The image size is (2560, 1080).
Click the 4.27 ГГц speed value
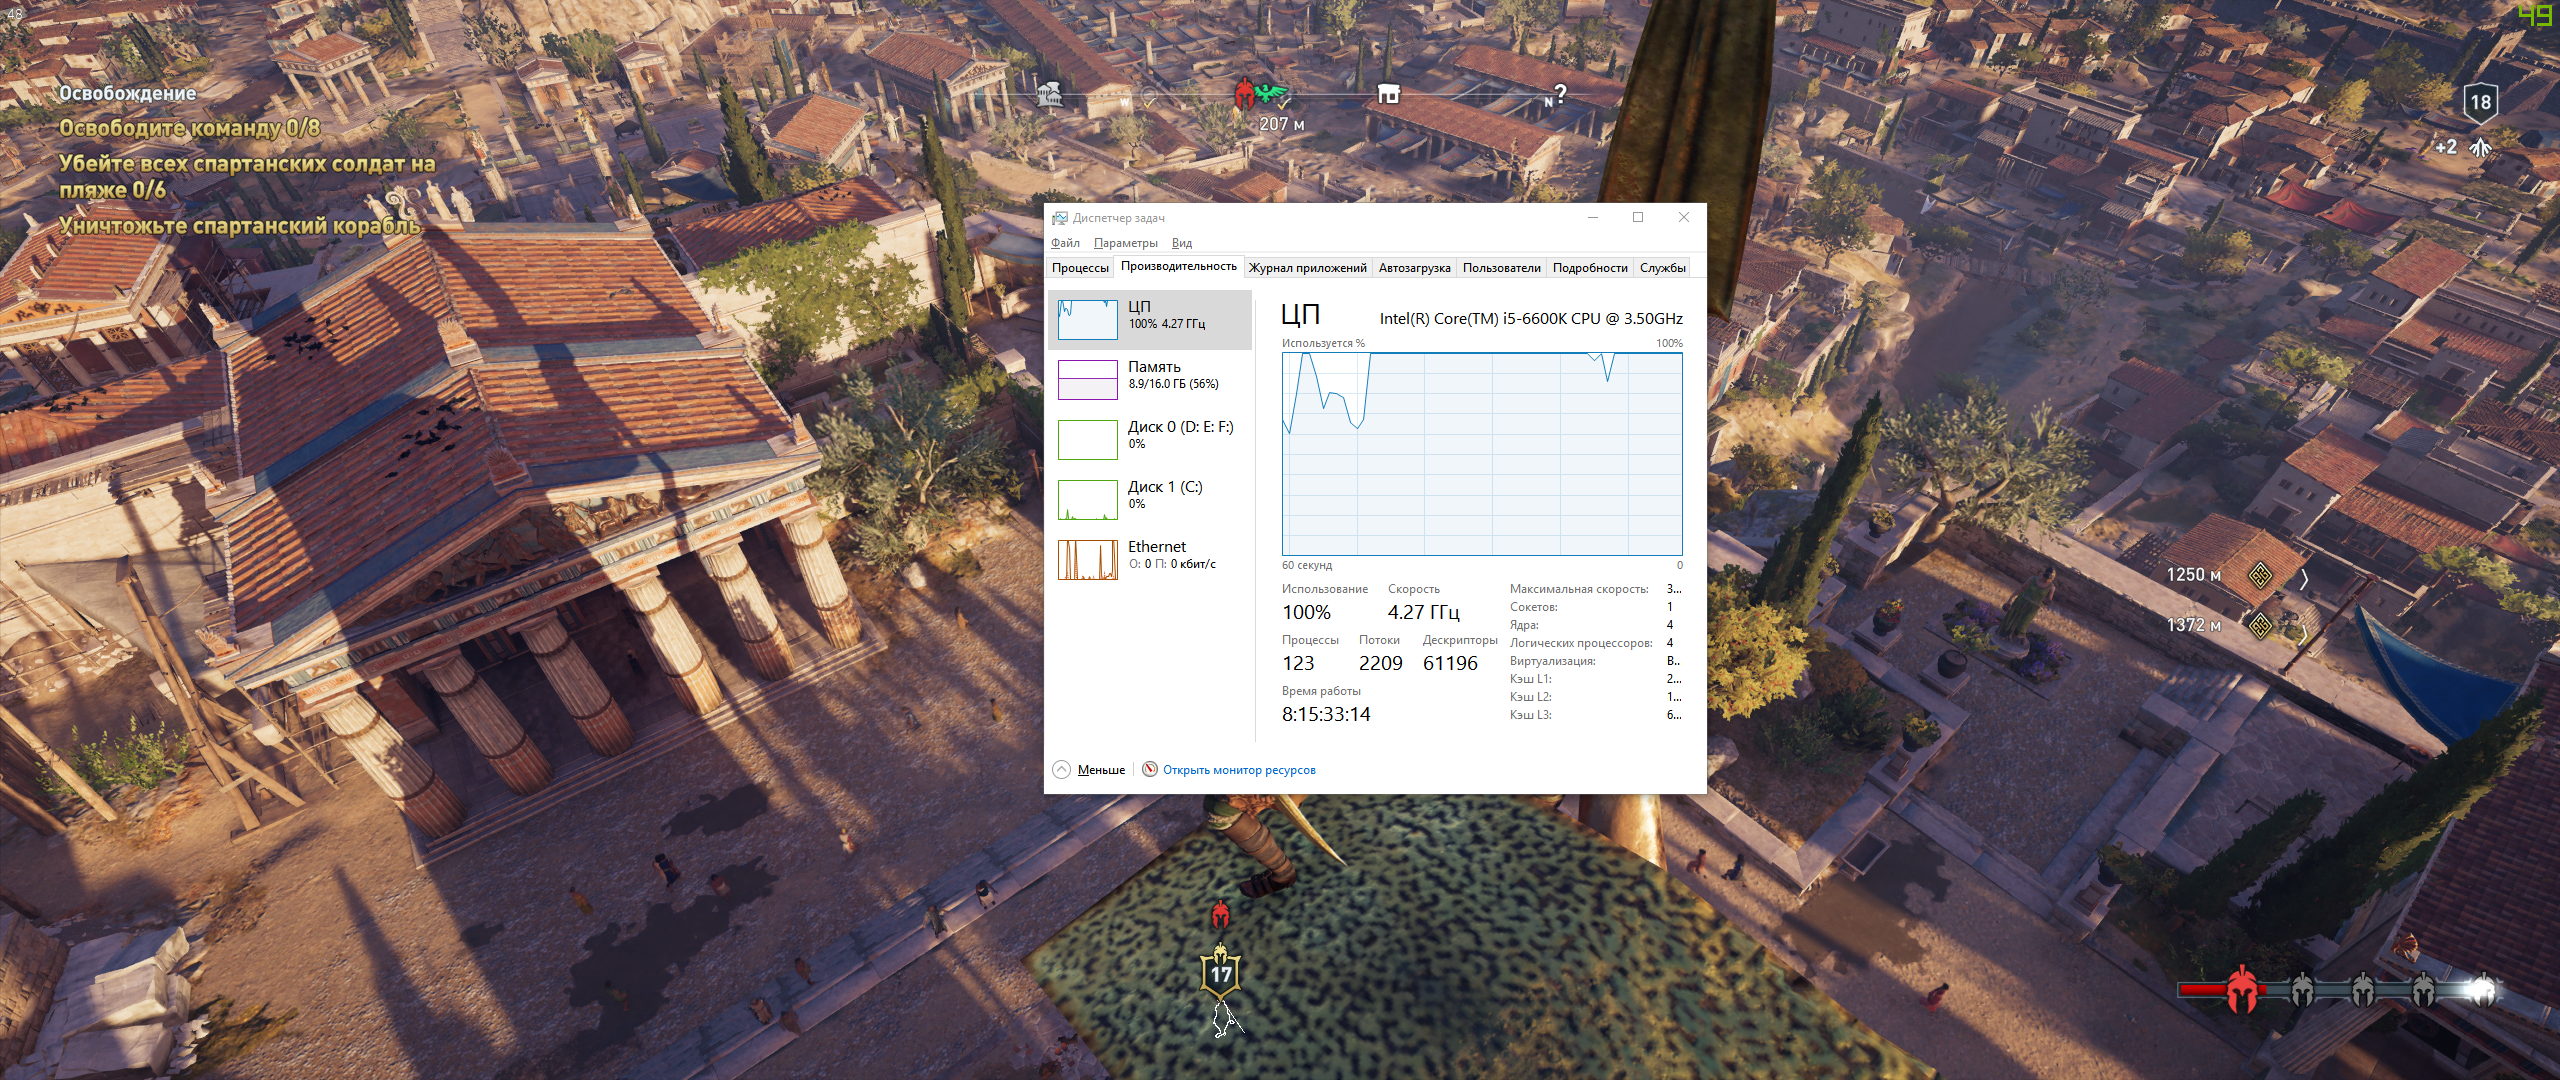coord(1423,612)
